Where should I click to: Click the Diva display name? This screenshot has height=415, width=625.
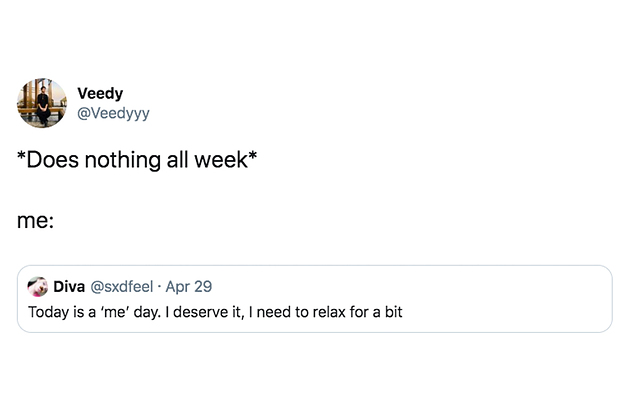tap(69, 287)
